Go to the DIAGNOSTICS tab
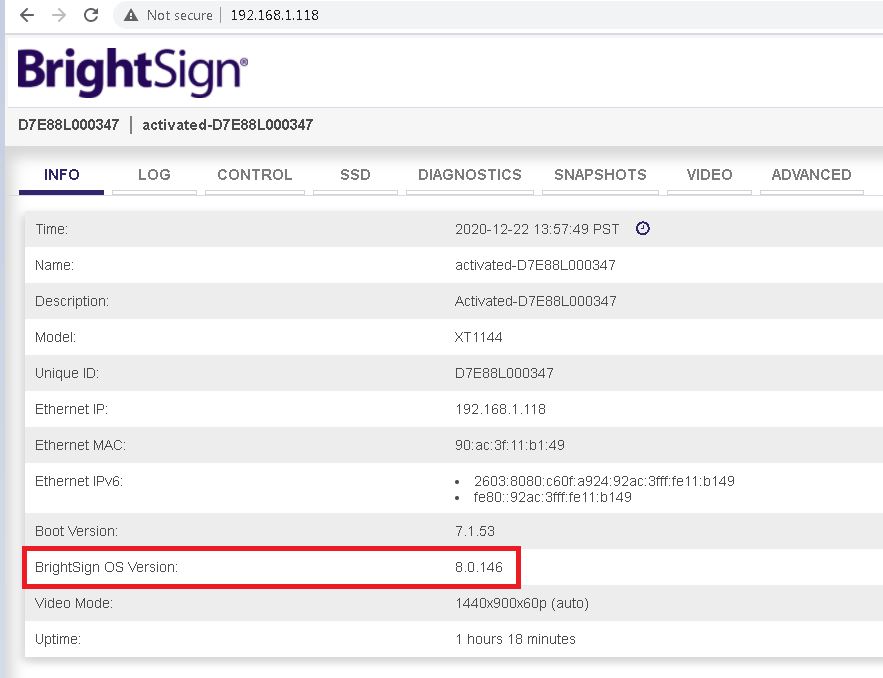 470,175
